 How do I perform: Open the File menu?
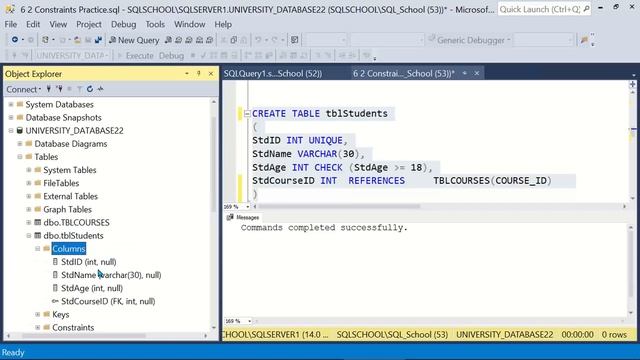click(11, 24)
